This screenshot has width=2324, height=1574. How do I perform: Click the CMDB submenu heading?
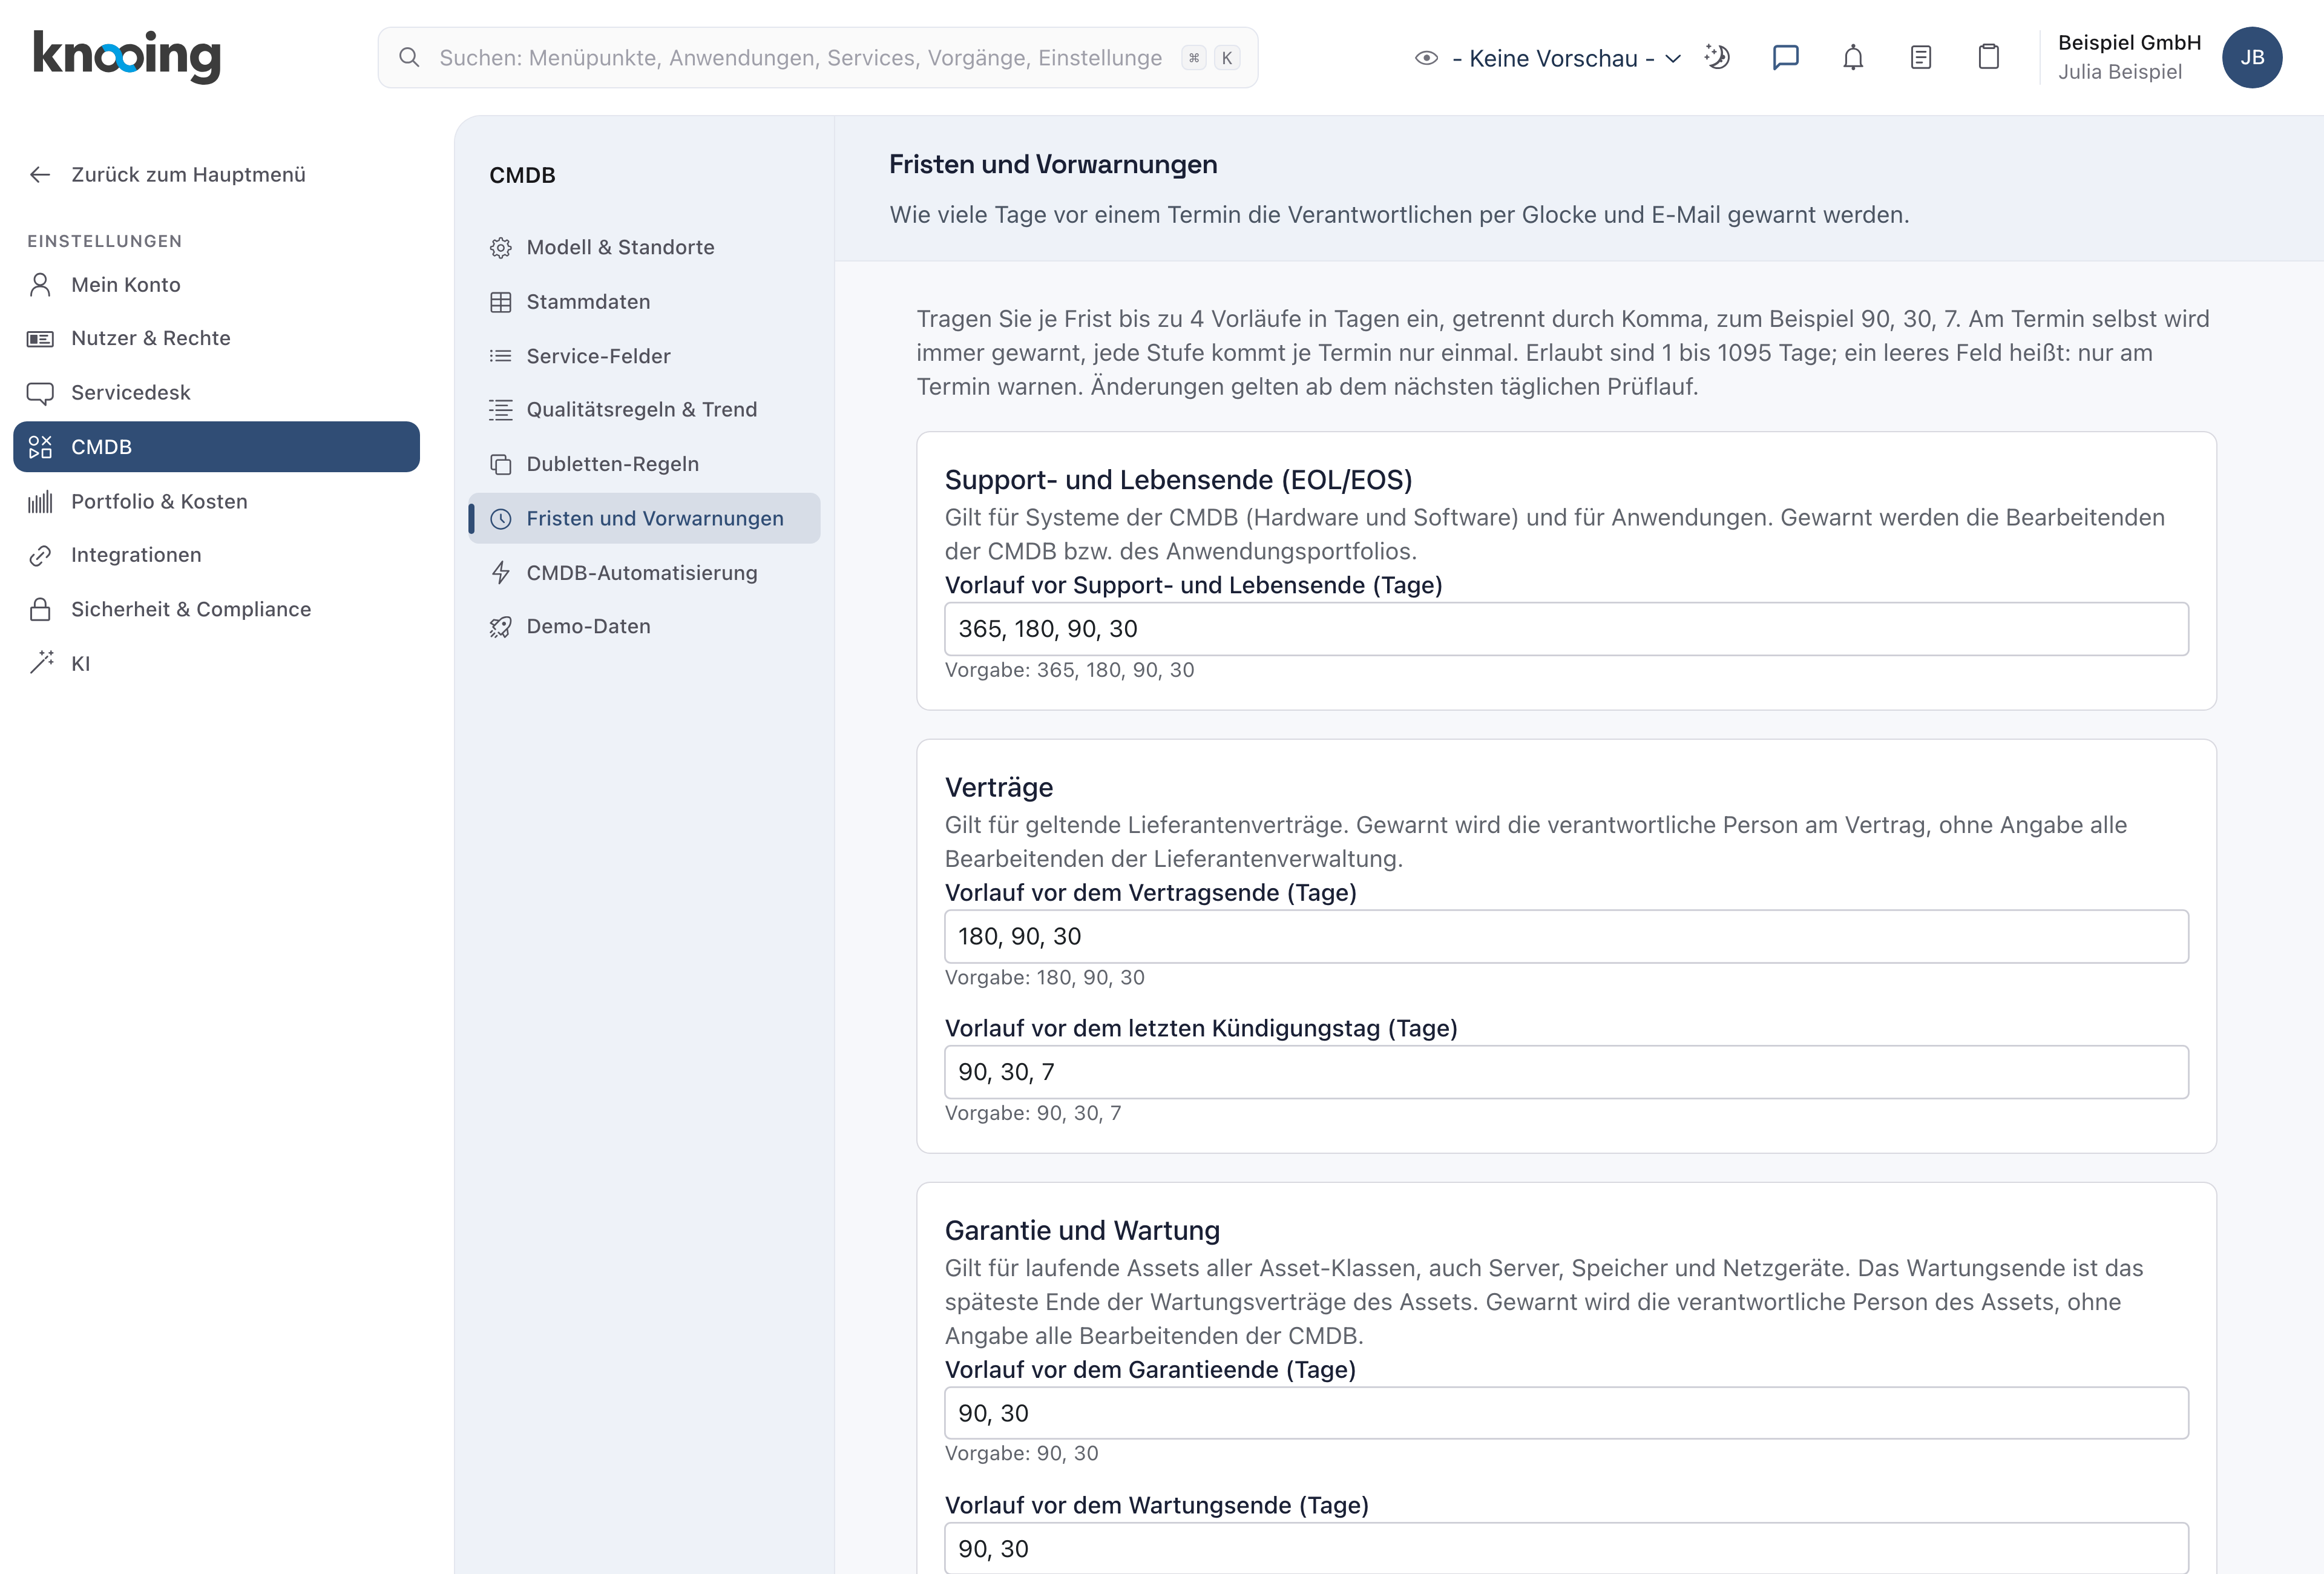[x=522, y=175]
